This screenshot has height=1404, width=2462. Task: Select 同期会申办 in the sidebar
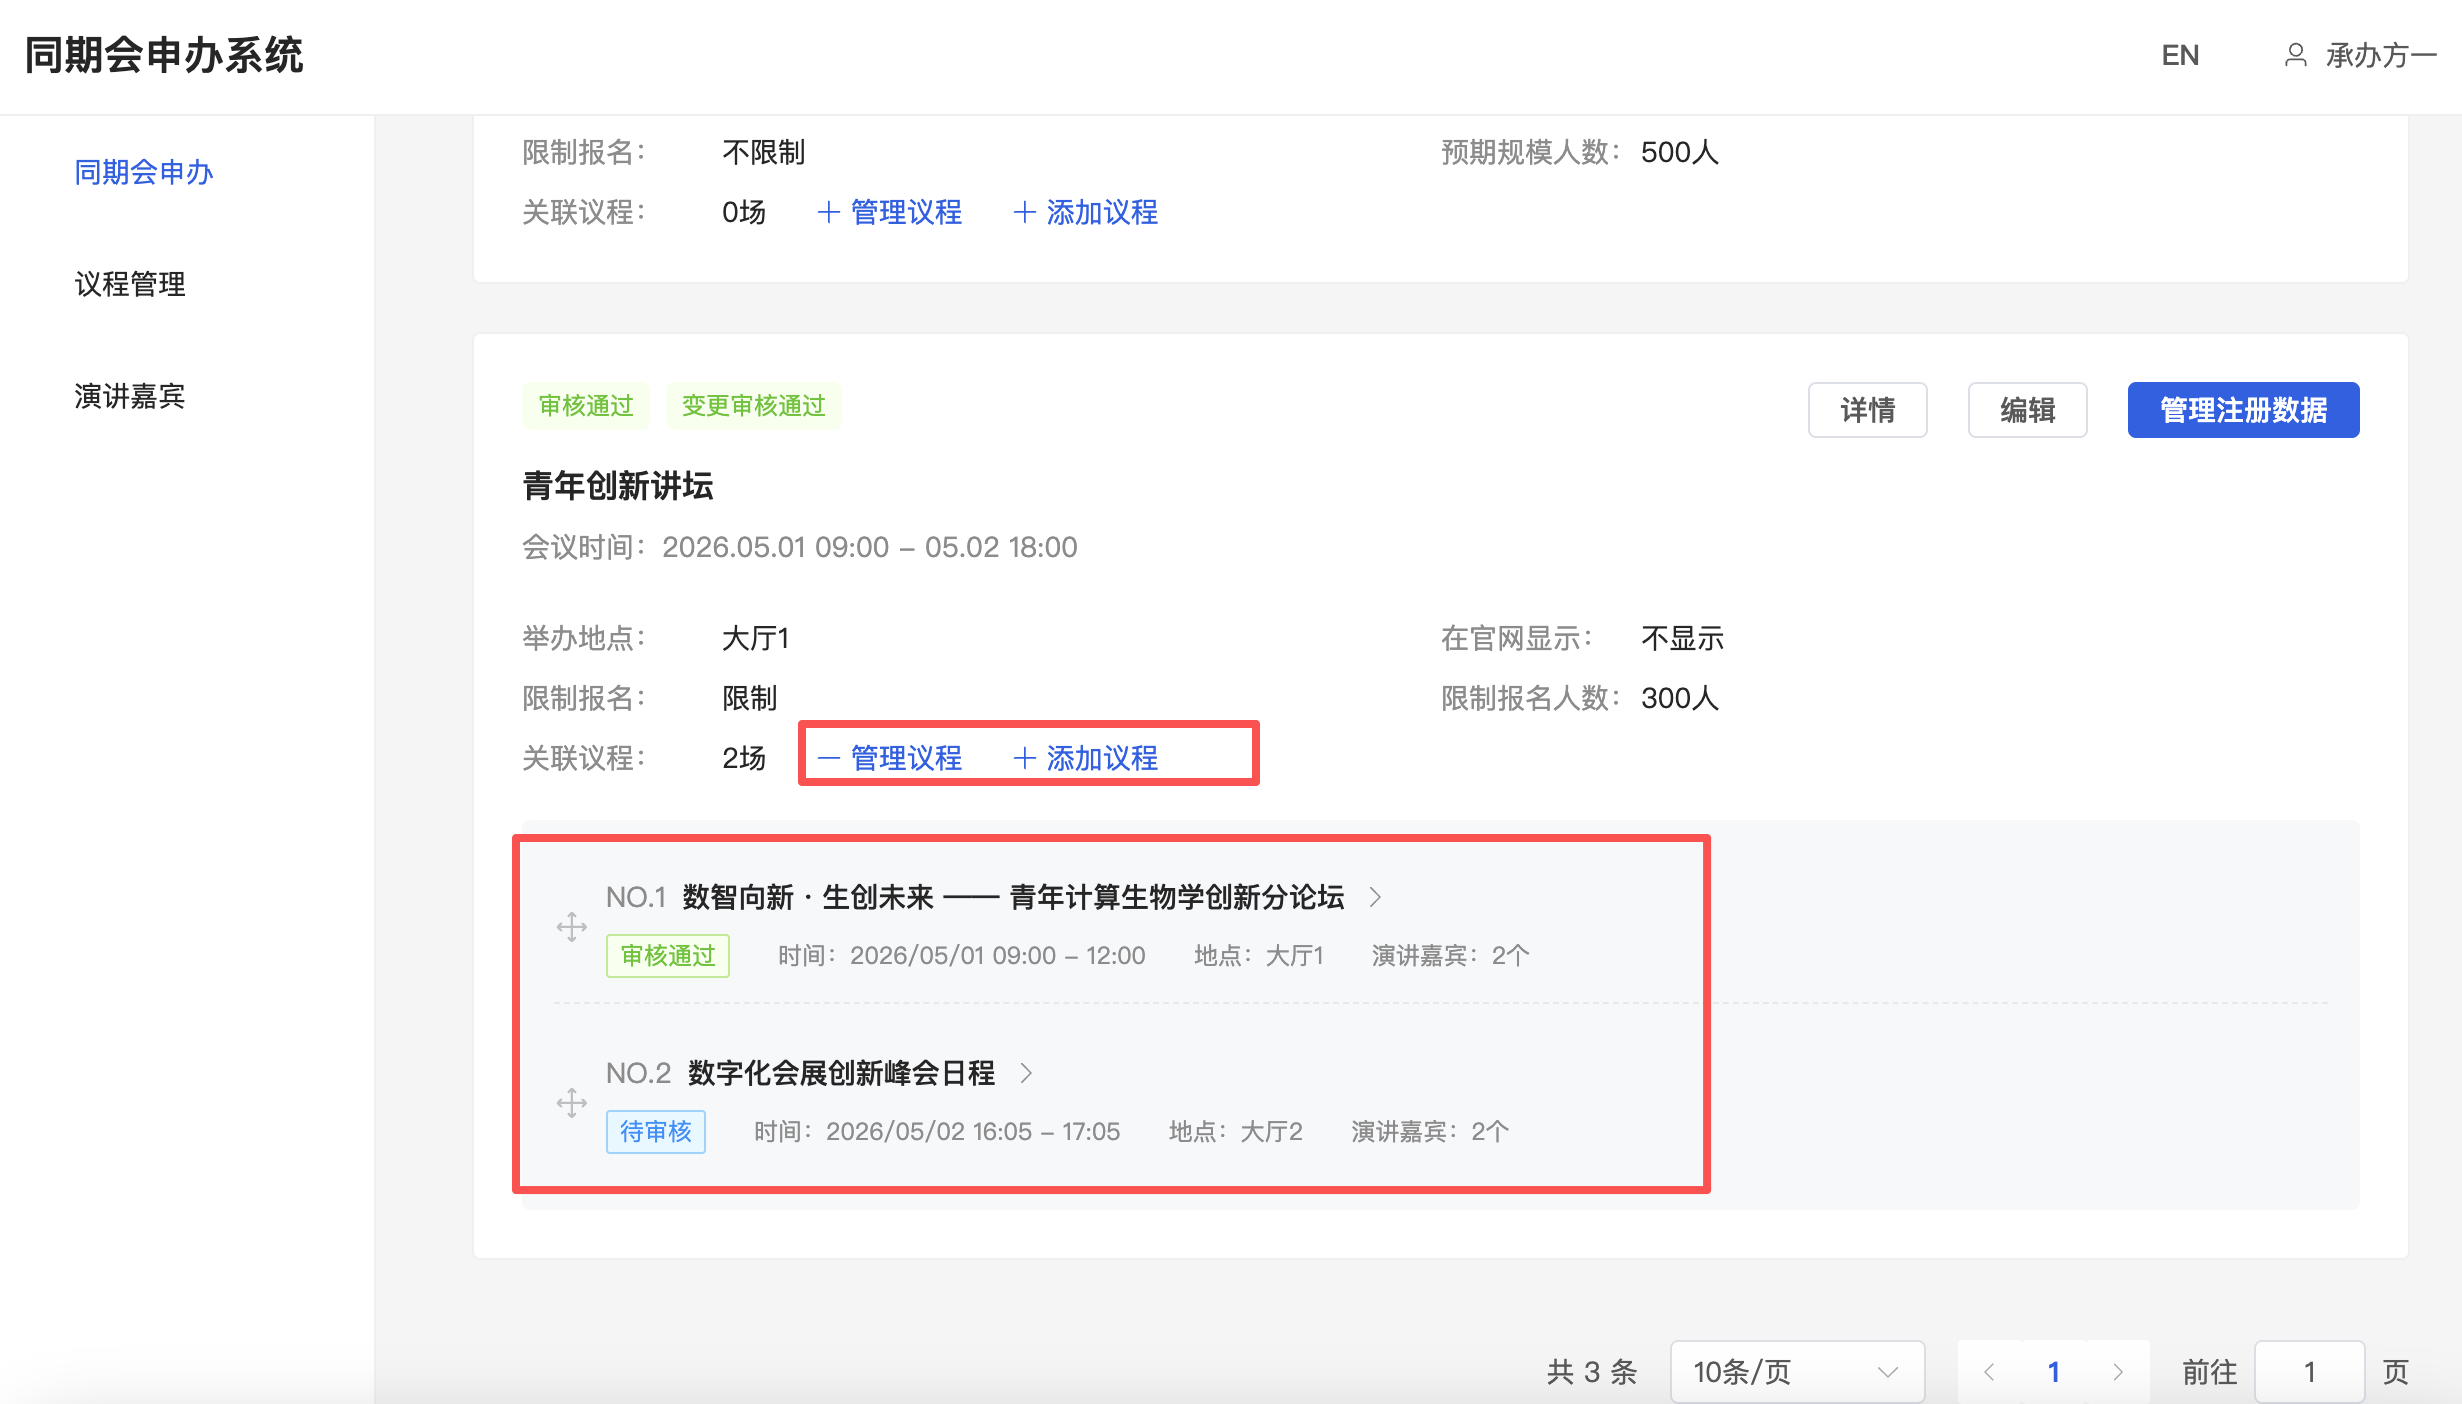(144, 172)
